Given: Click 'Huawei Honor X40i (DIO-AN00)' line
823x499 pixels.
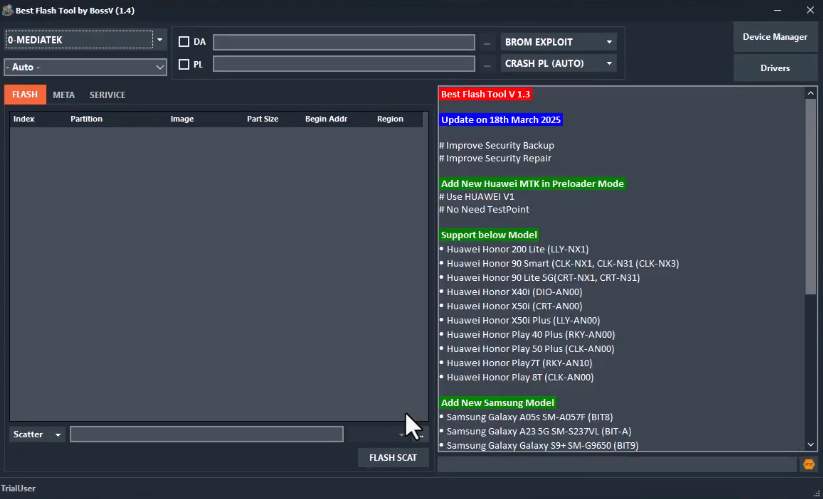Looking at the screenshot, I should pos(511,292).
